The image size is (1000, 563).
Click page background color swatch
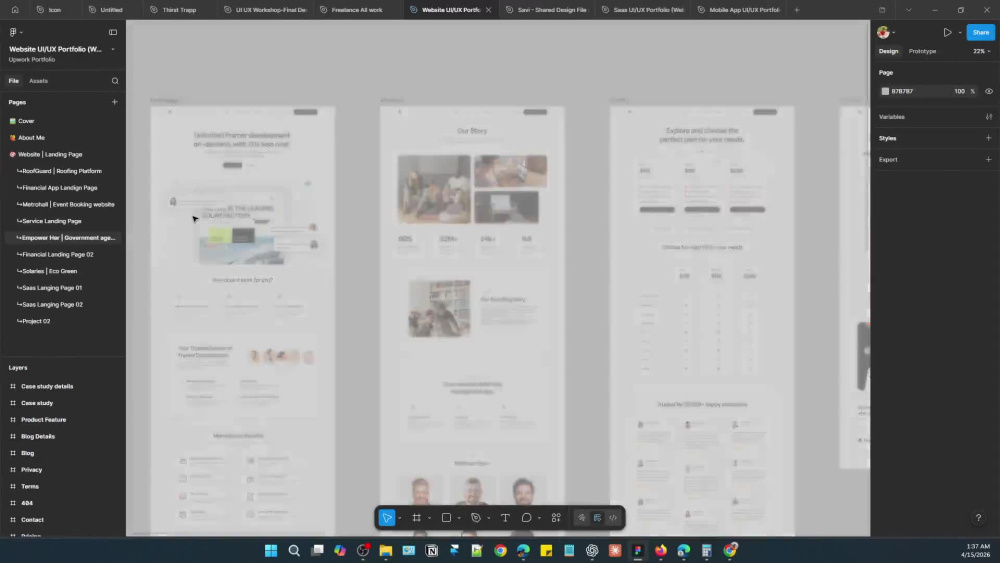[885, 91]
